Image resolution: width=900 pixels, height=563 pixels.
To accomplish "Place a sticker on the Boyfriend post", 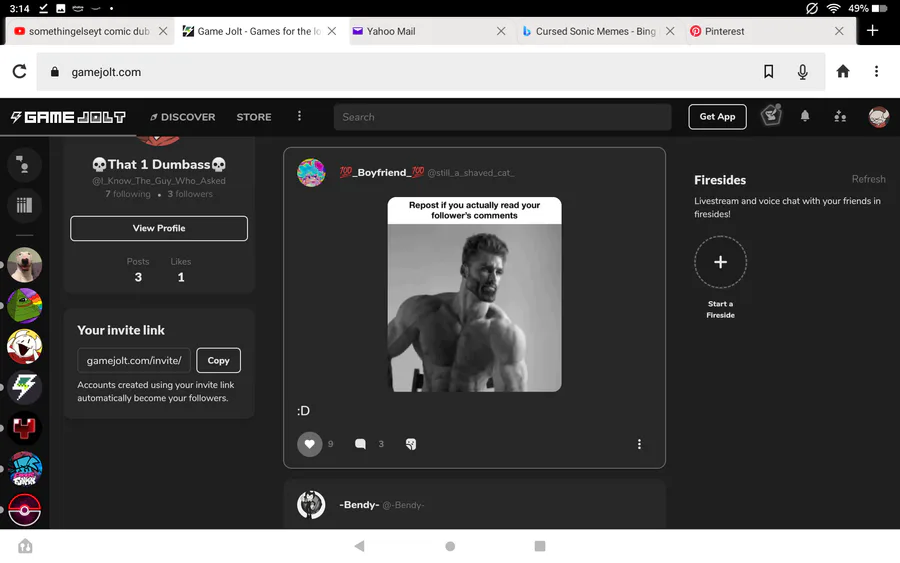I will (x=410, y=444).
